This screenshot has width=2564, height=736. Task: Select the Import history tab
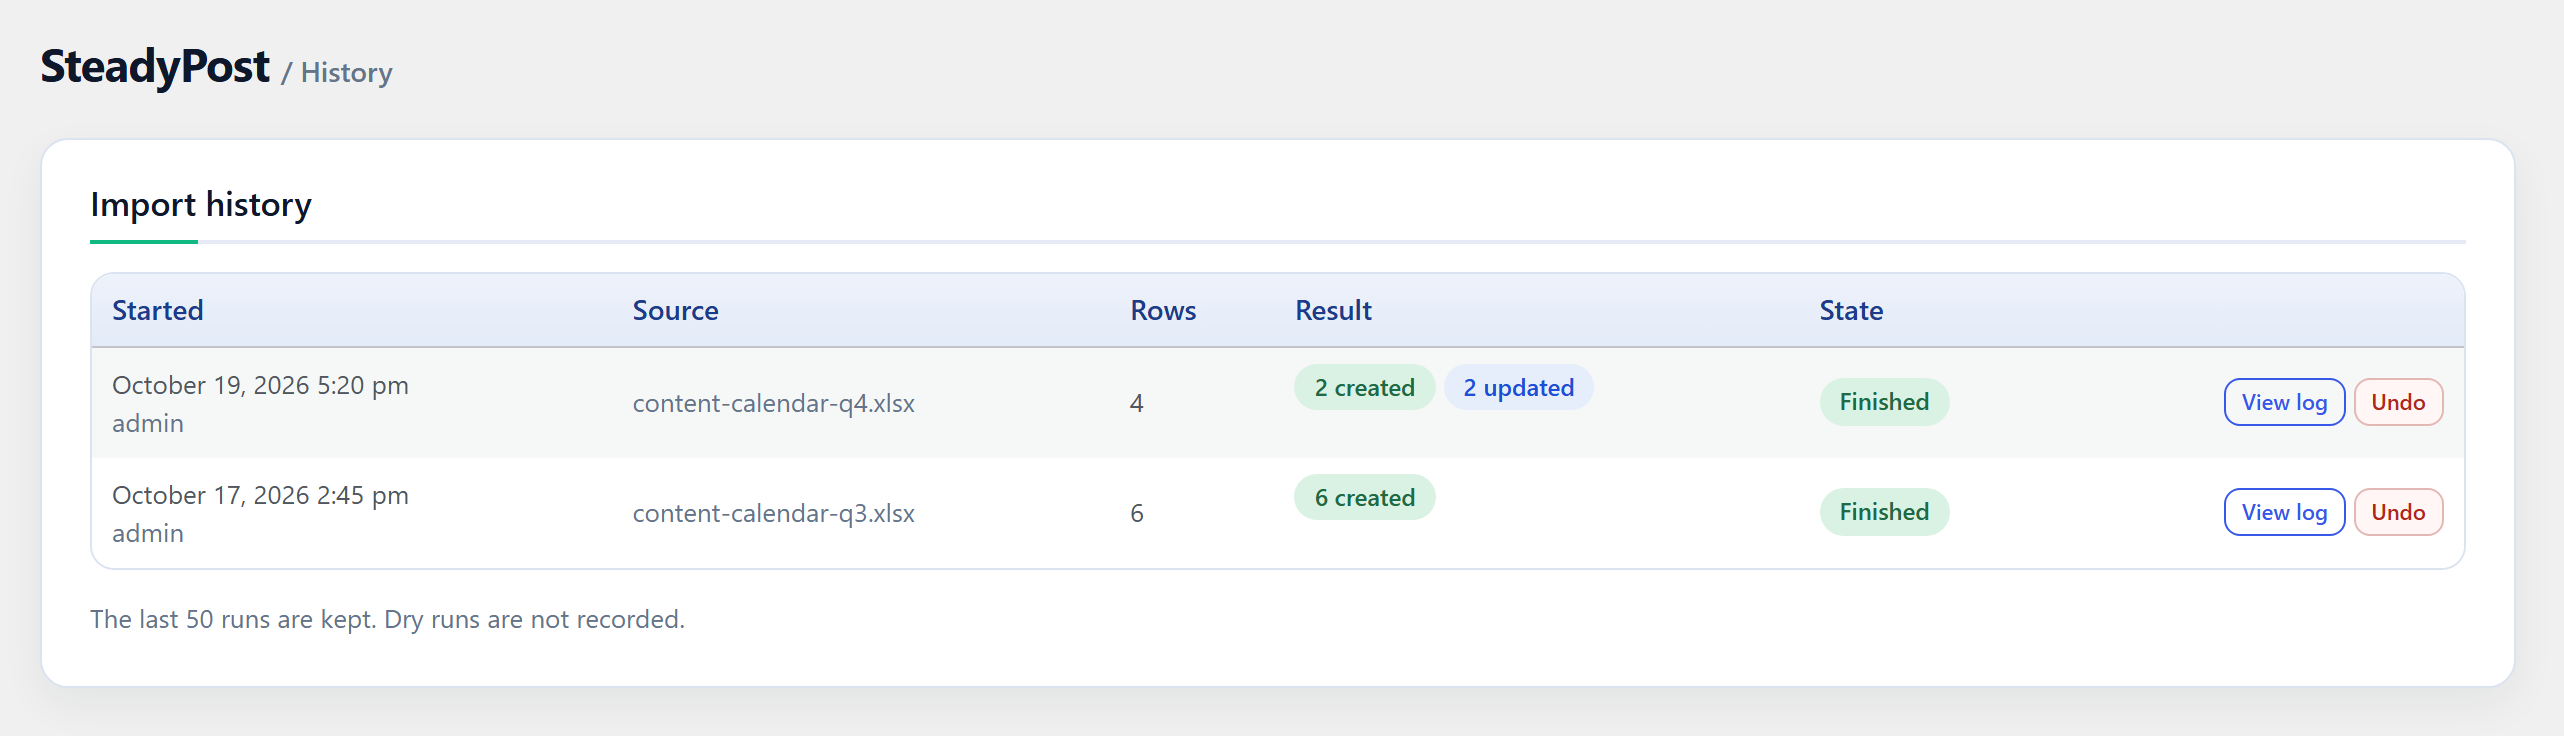201,205
